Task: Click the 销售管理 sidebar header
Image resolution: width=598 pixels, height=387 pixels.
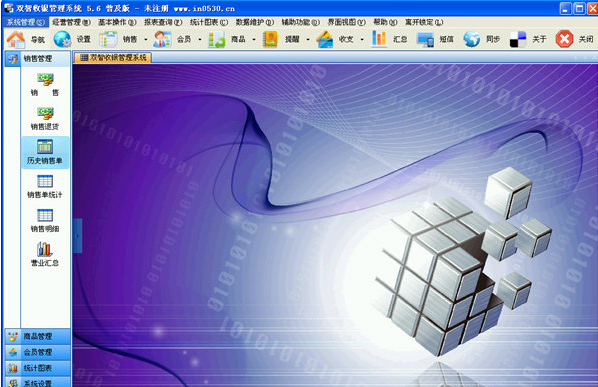Action: (x=37, y=59)
